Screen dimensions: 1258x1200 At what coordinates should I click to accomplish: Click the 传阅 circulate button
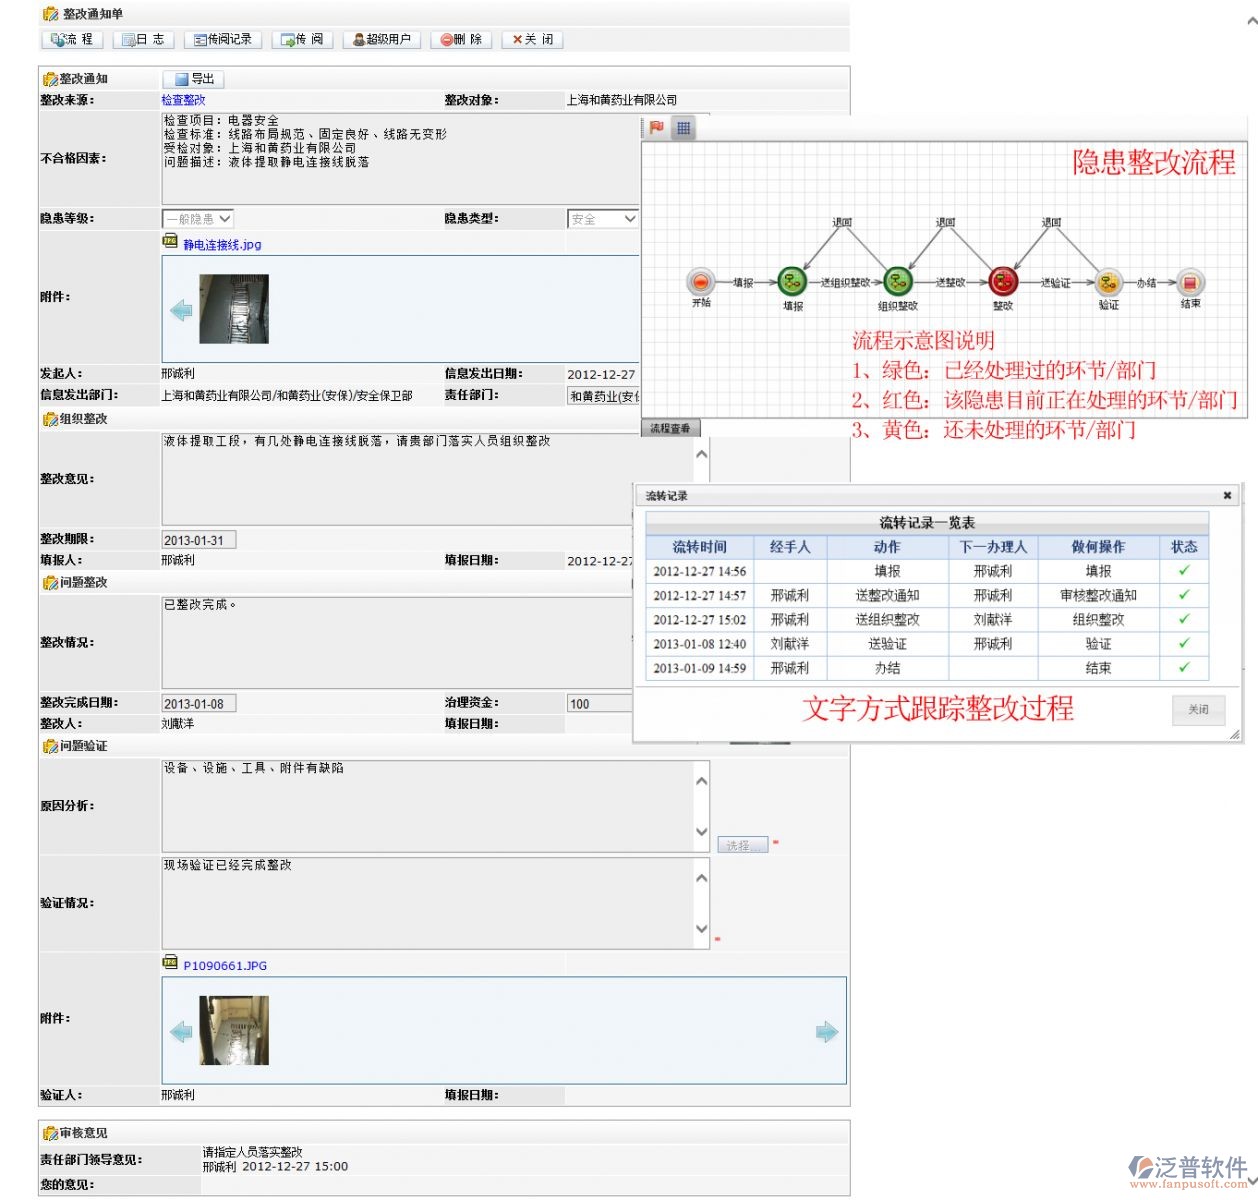coord(302,40)
